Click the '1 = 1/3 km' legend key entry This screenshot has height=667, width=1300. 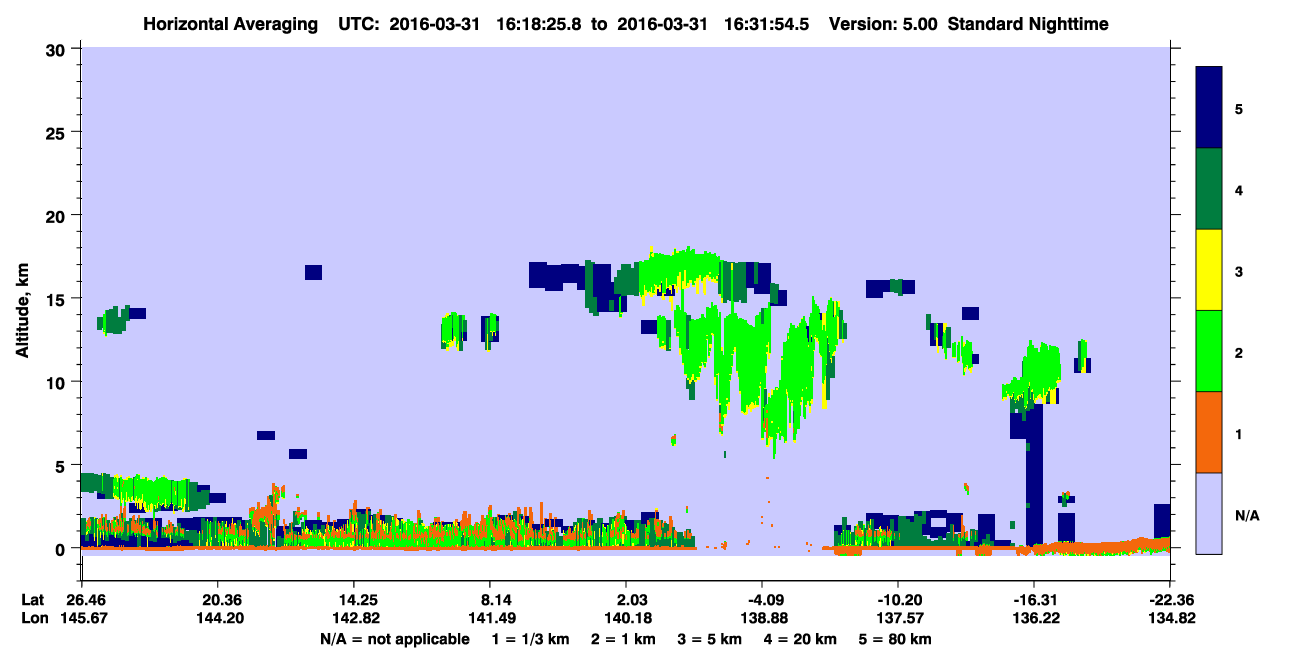(x=533, y=639)
